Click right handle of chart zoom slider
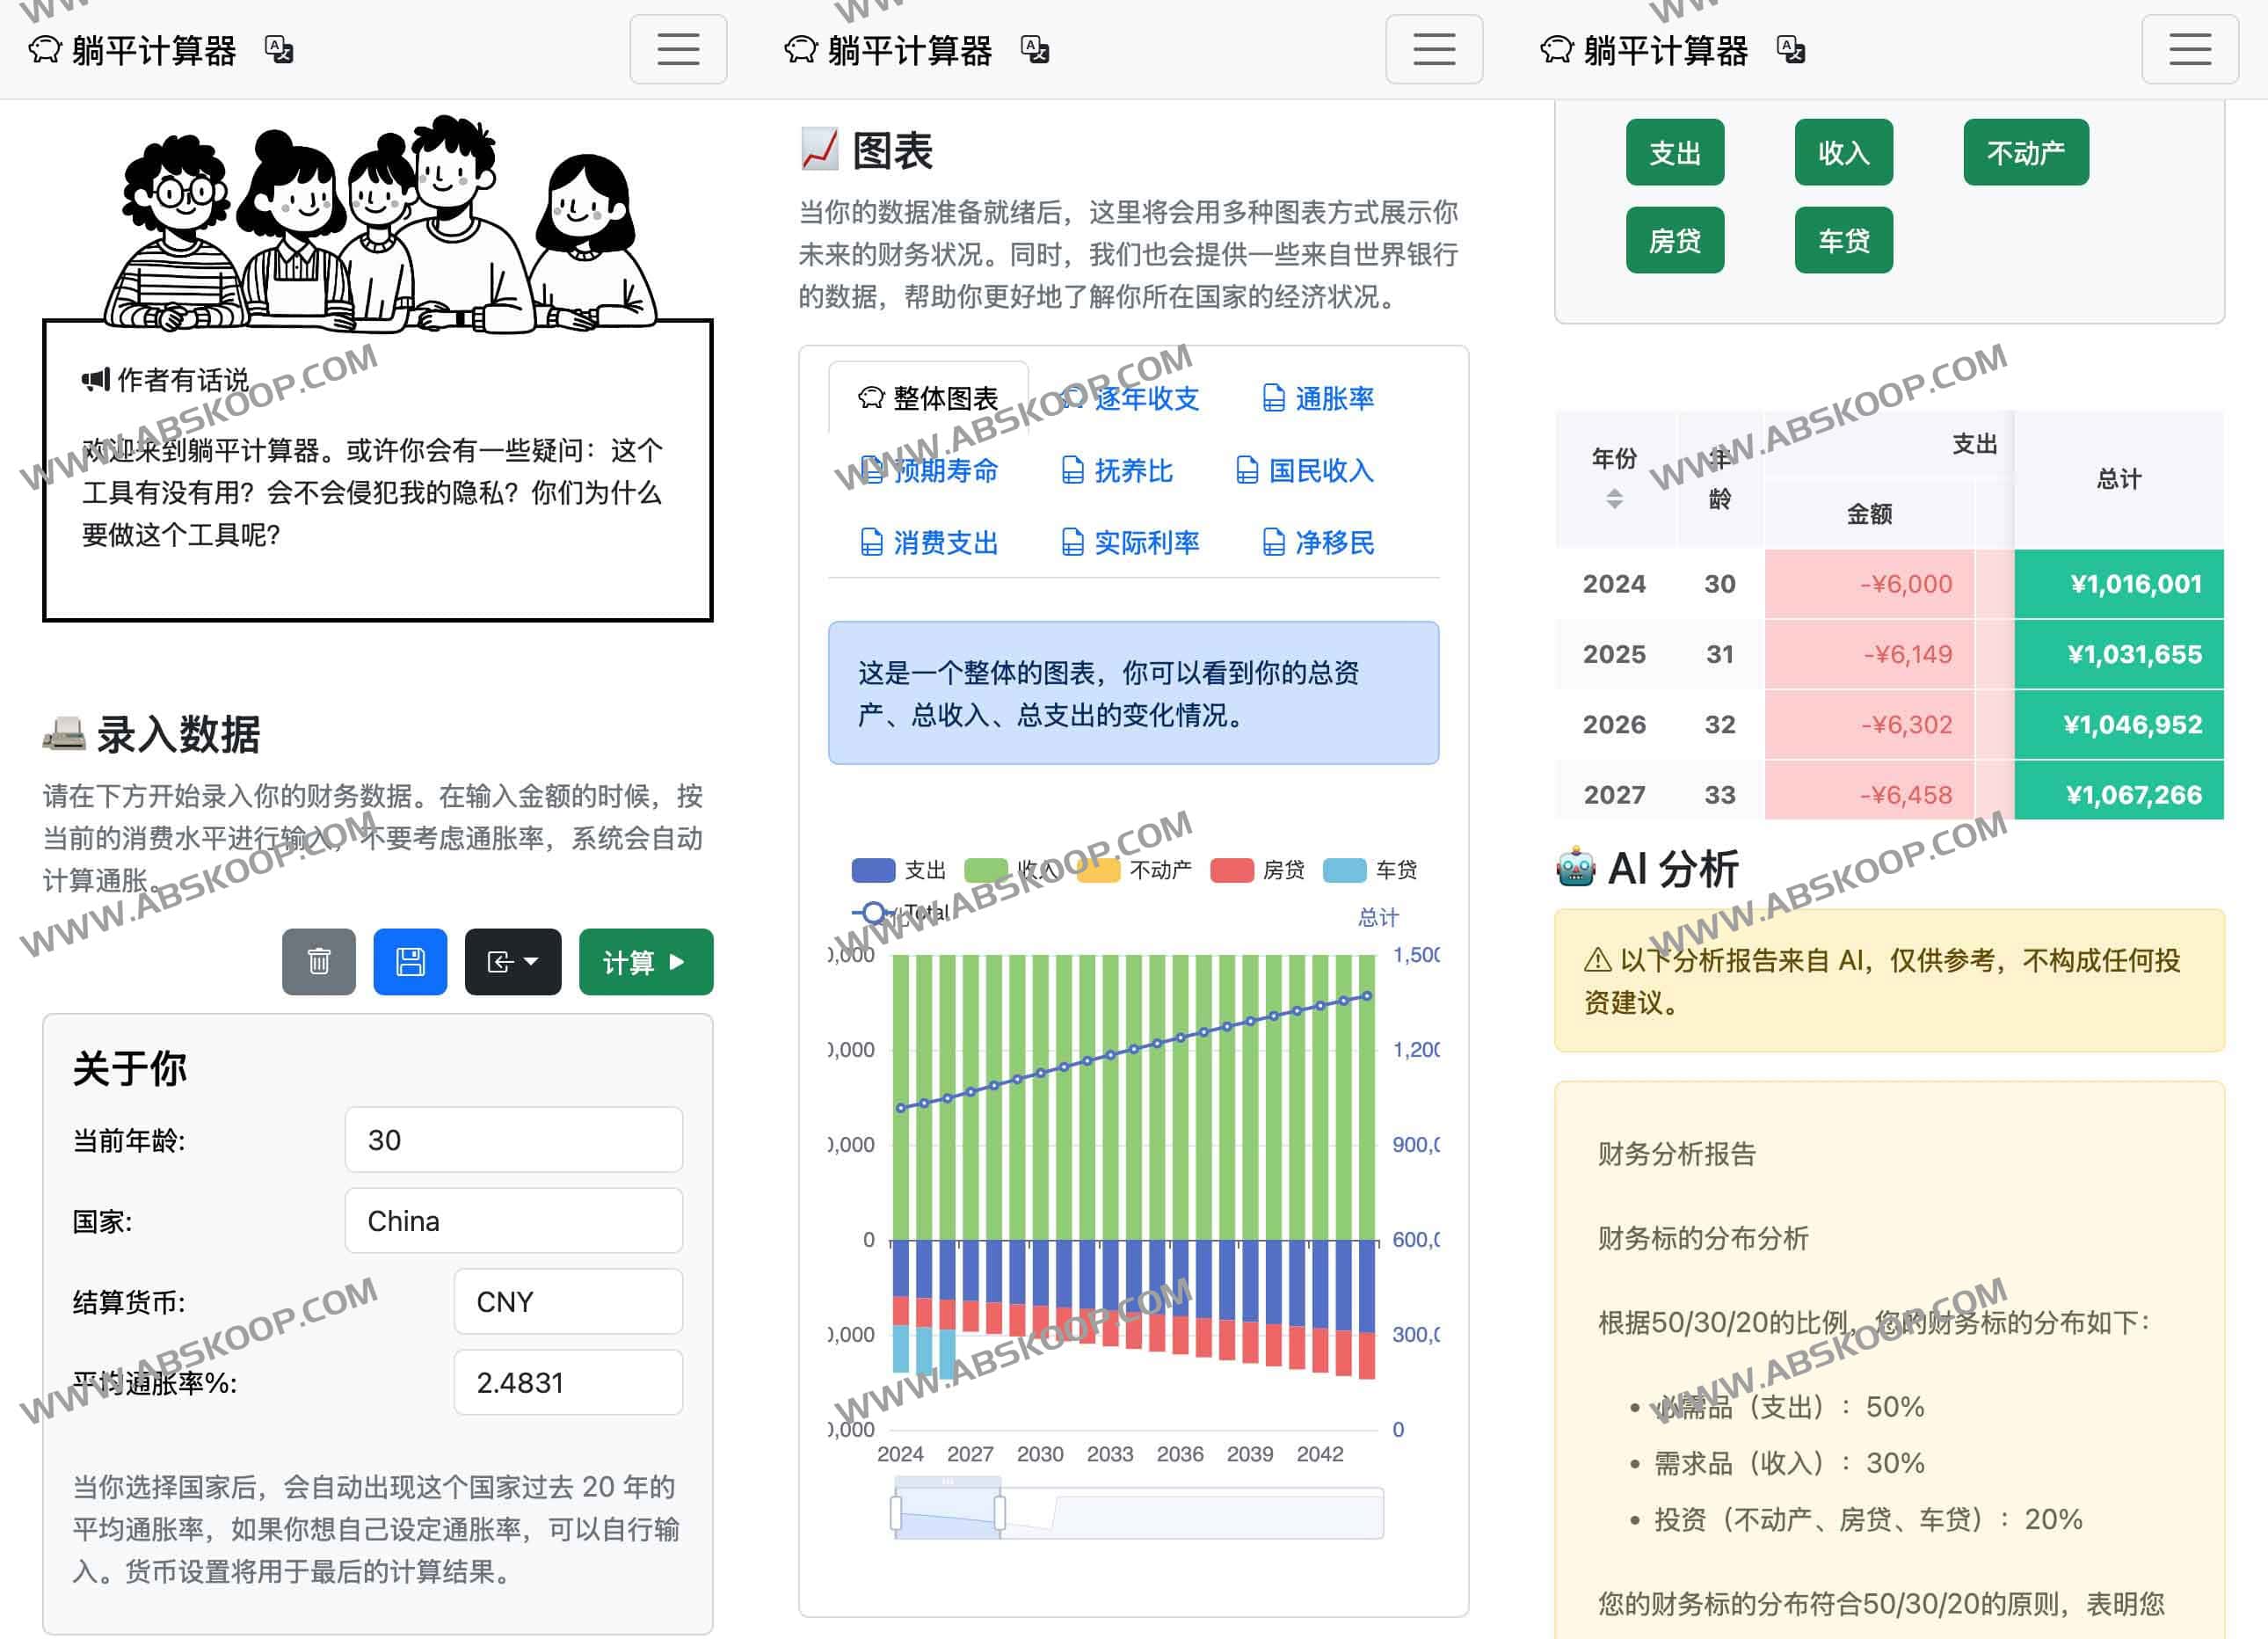The height and width of the screenshot is (1639, 2268). pyautogui.click(x=1000, y=1512)
